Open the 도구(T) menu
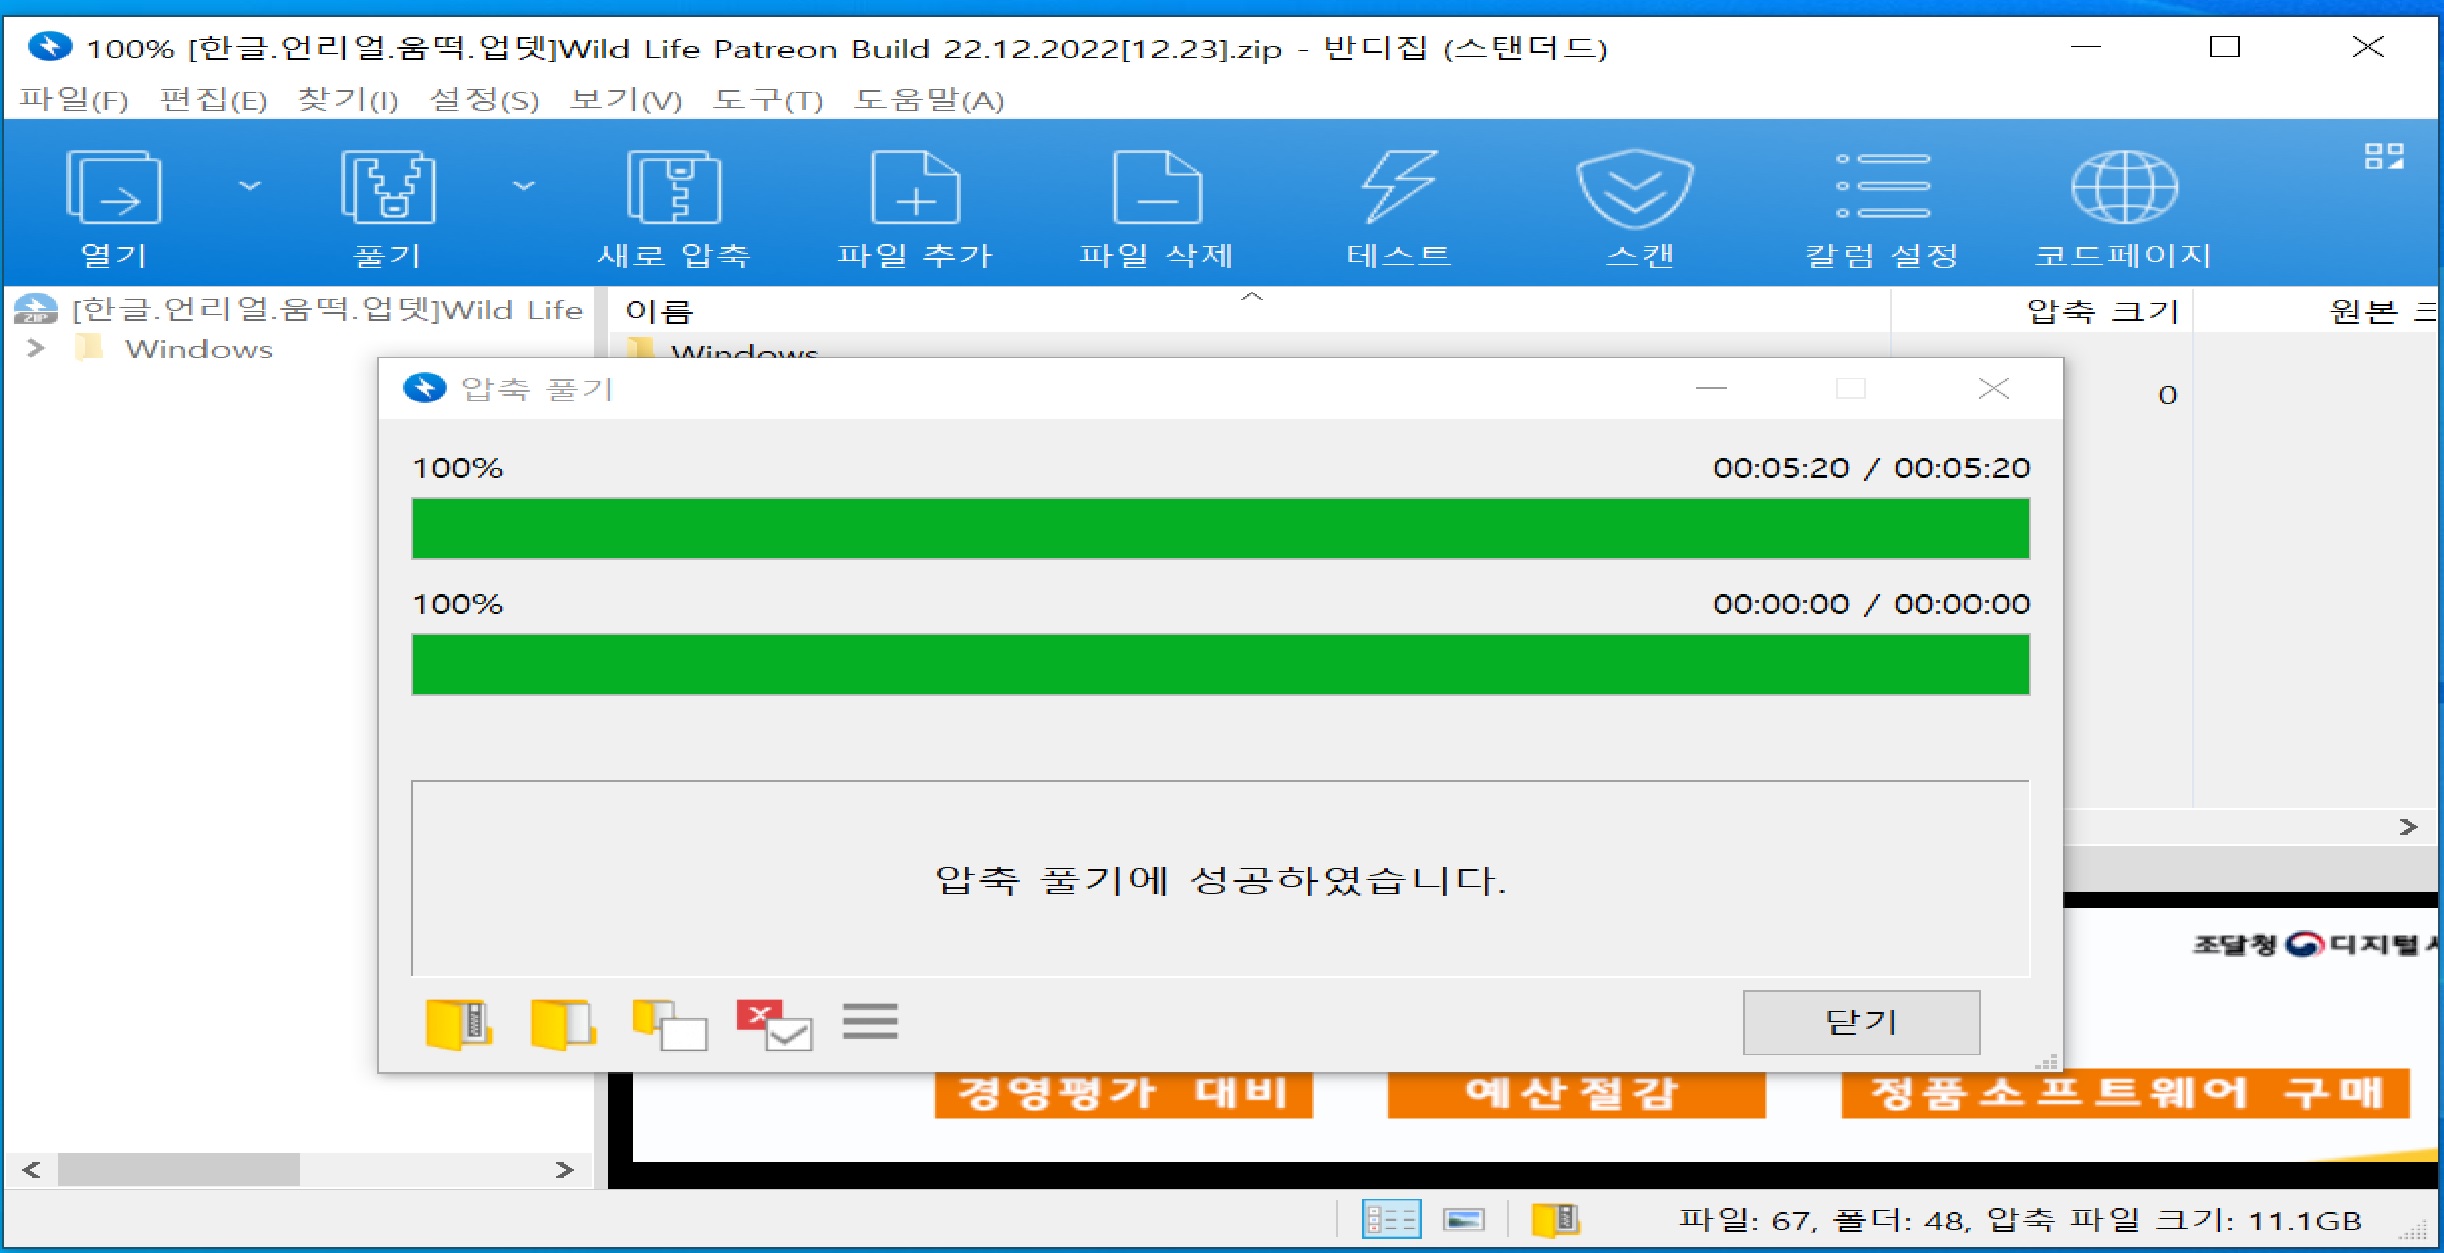The height and width of the screenshot is (1253, 2444). [767, 100]
